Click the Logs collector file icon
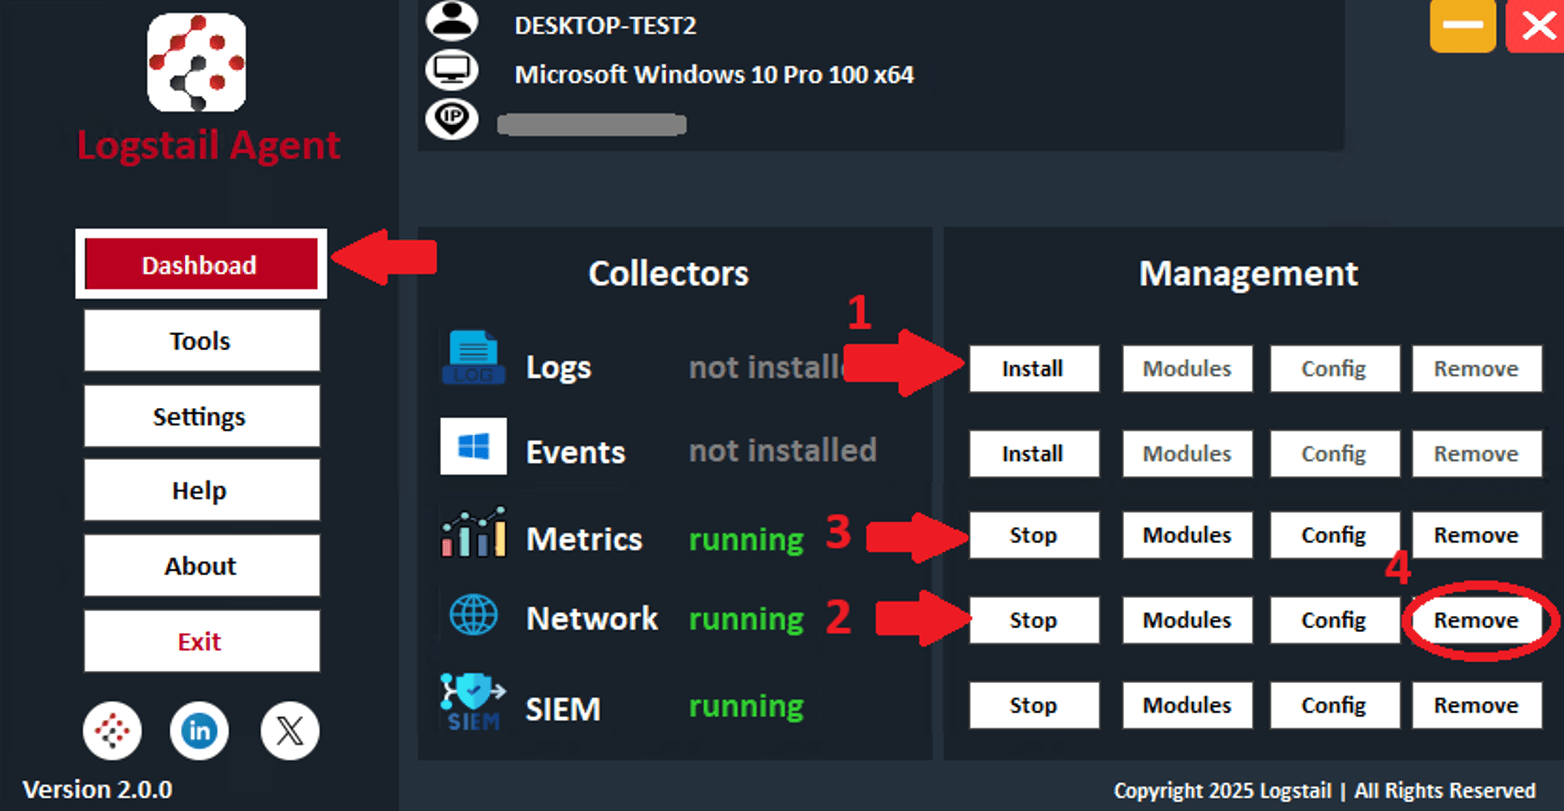1564x811 pixels. point(473,358)
